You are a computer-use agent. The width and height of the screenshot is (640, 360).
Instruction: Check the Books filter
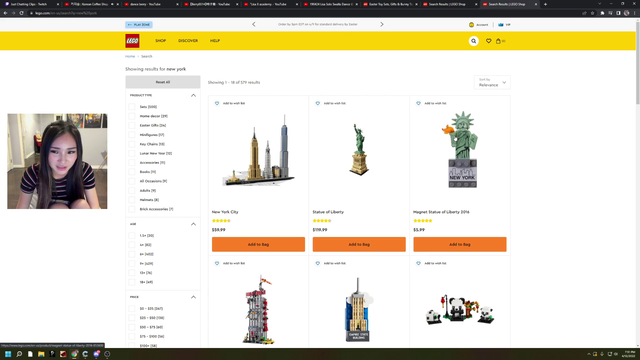point(132,172)
